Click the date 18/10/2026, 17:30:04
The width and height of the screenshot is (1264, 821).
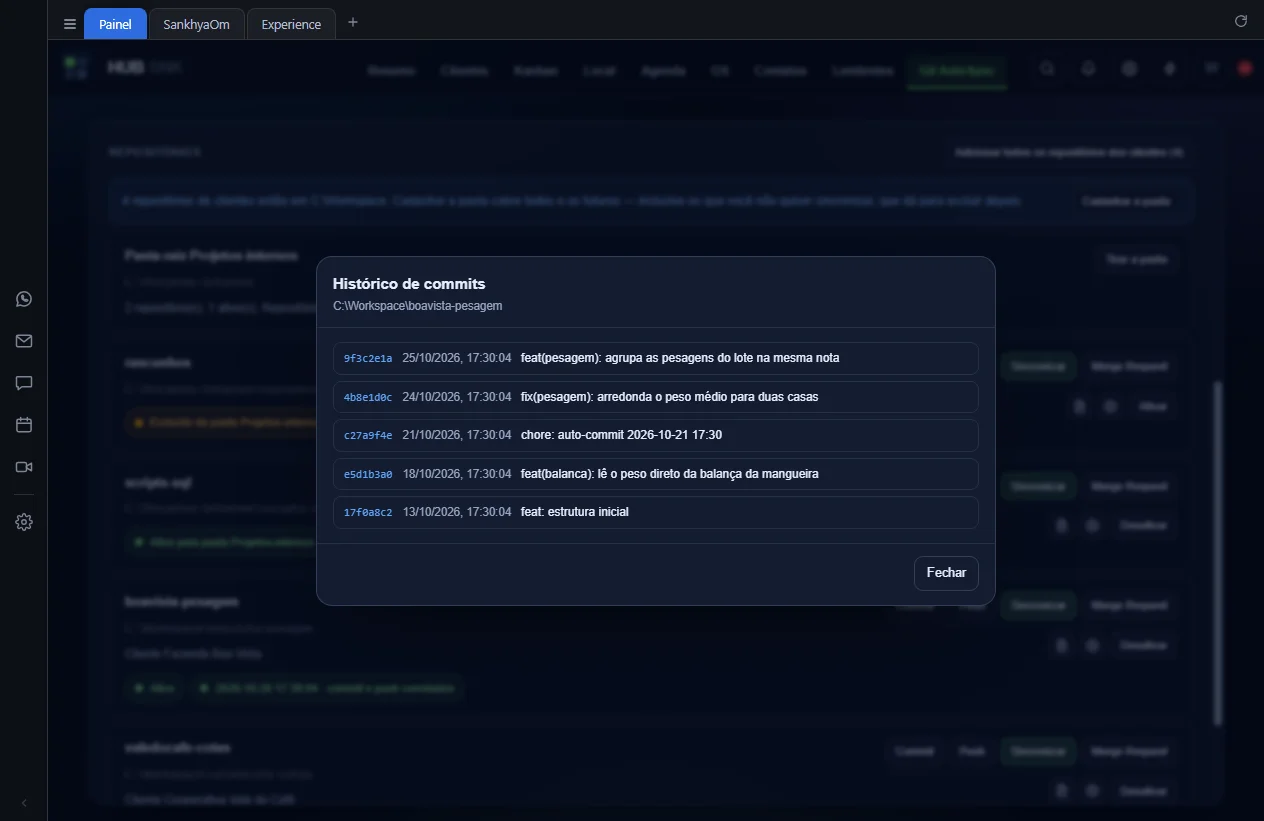click(457, 474)
